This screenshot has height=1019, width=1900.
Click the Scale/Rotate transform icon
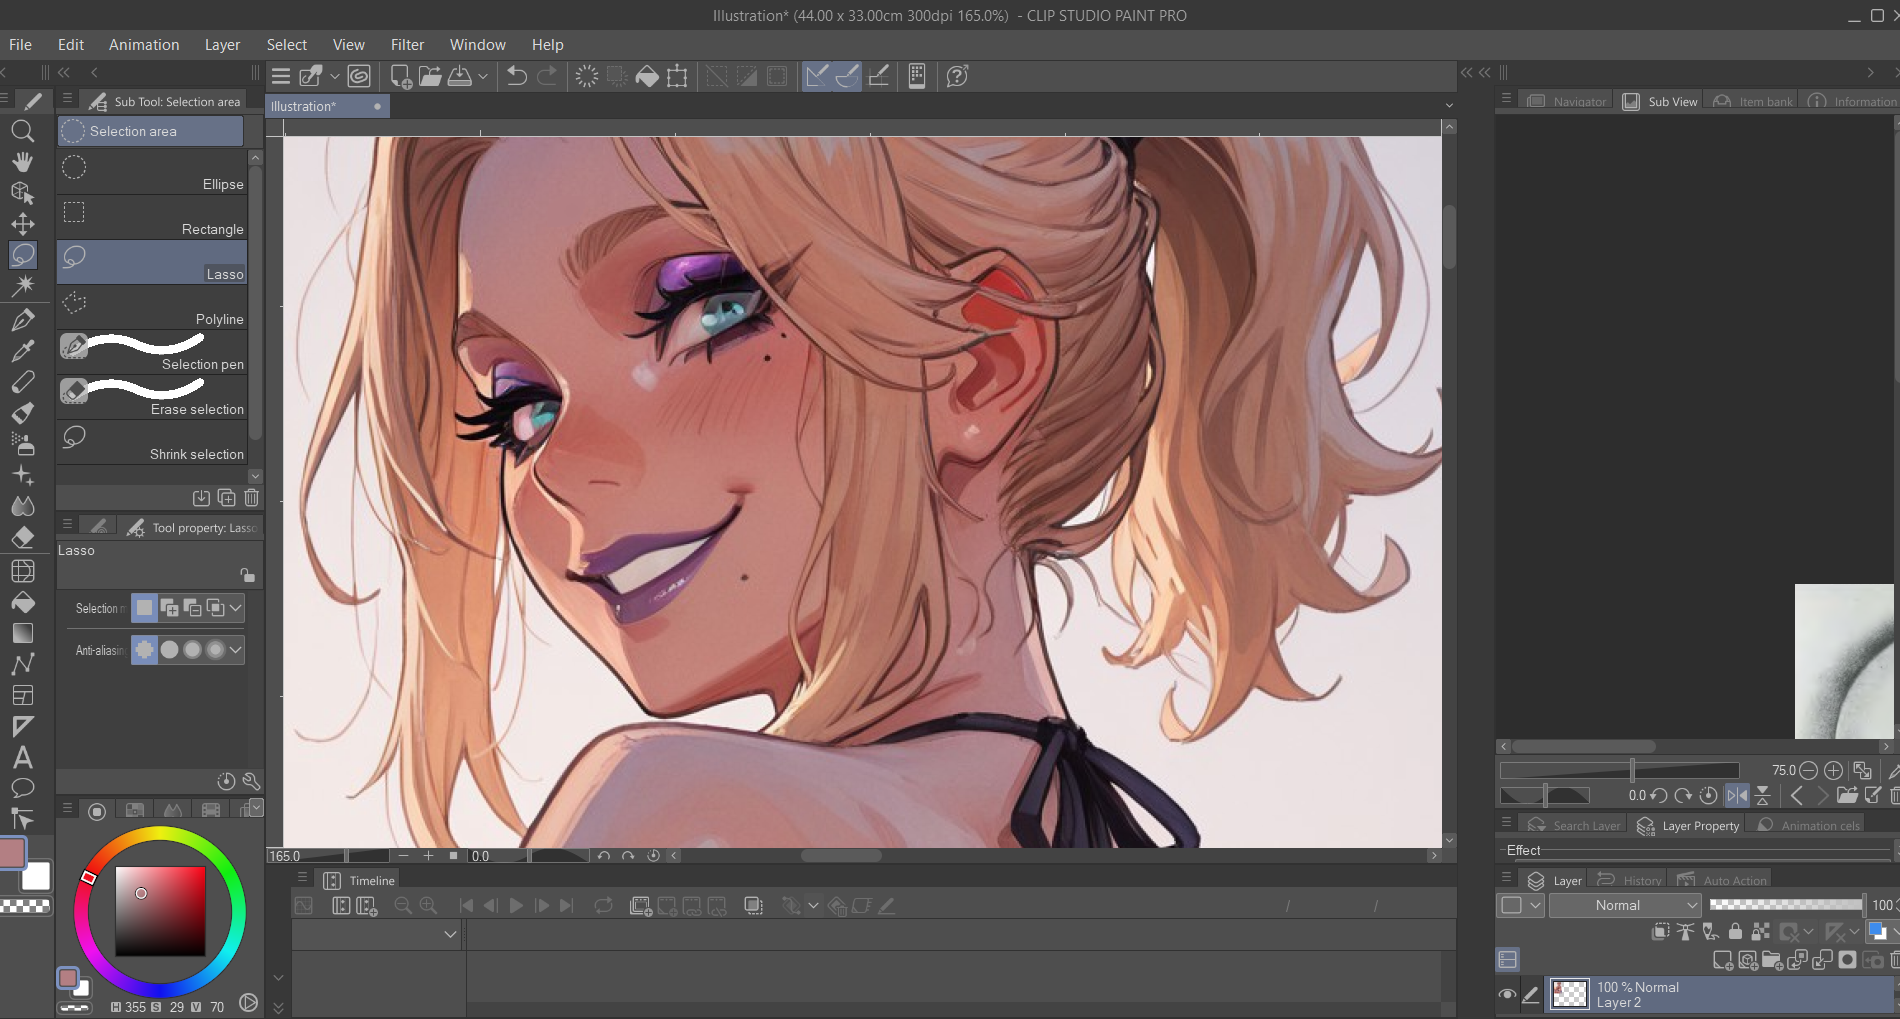click(x=677, y=76)
